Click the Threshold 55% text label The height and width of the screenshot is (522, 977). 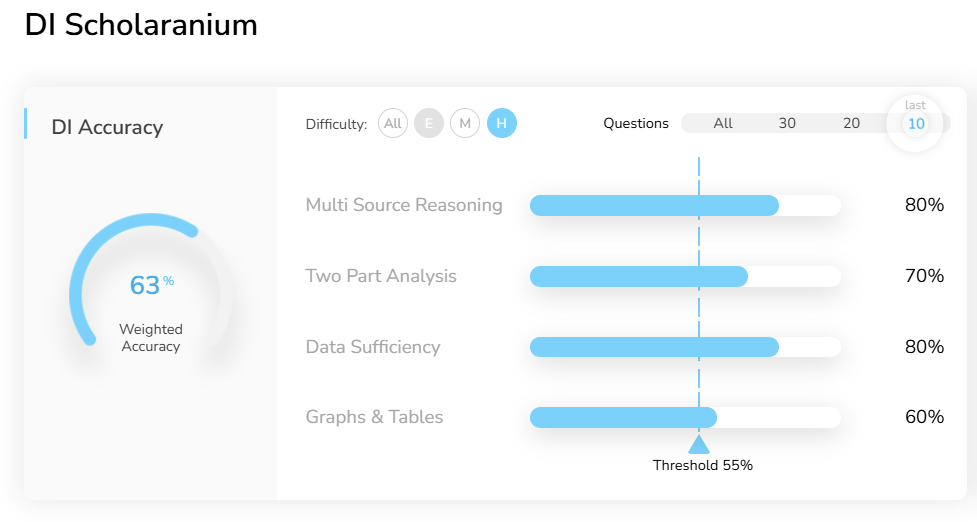[x=703, y=465]
